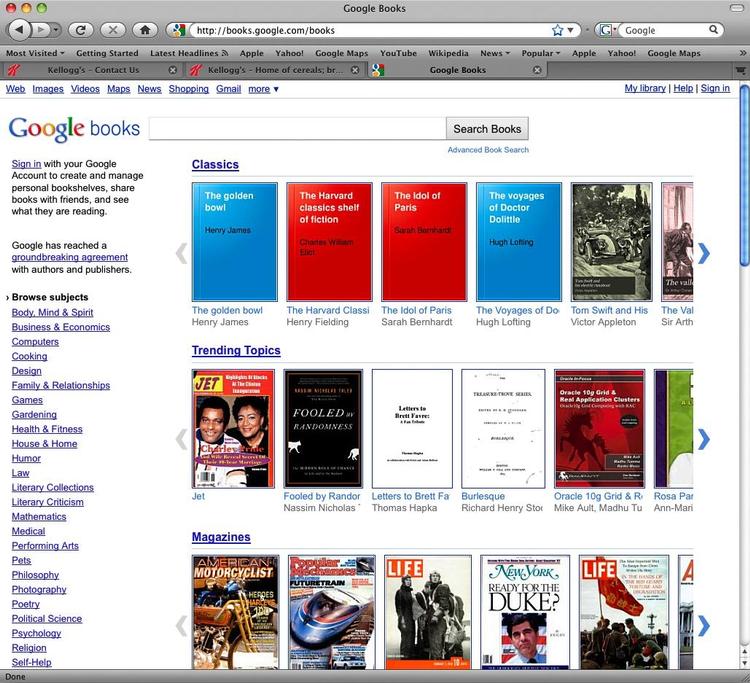Open the New York magazine cover
This screenshot has width=750, height=683.
pyautogui.click(x=525, y=612)
